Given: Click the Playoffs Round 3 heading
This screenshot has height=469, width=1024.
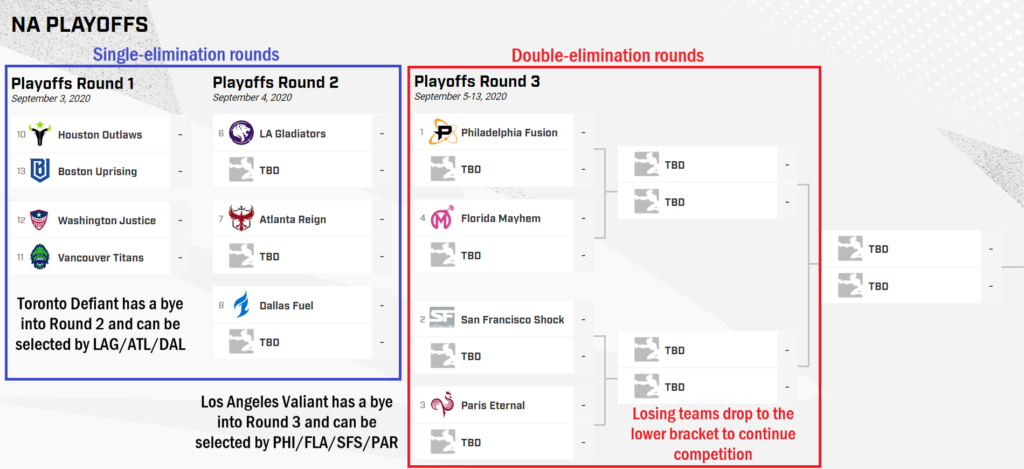Looking at the screenshot, I should pos(477,82).
